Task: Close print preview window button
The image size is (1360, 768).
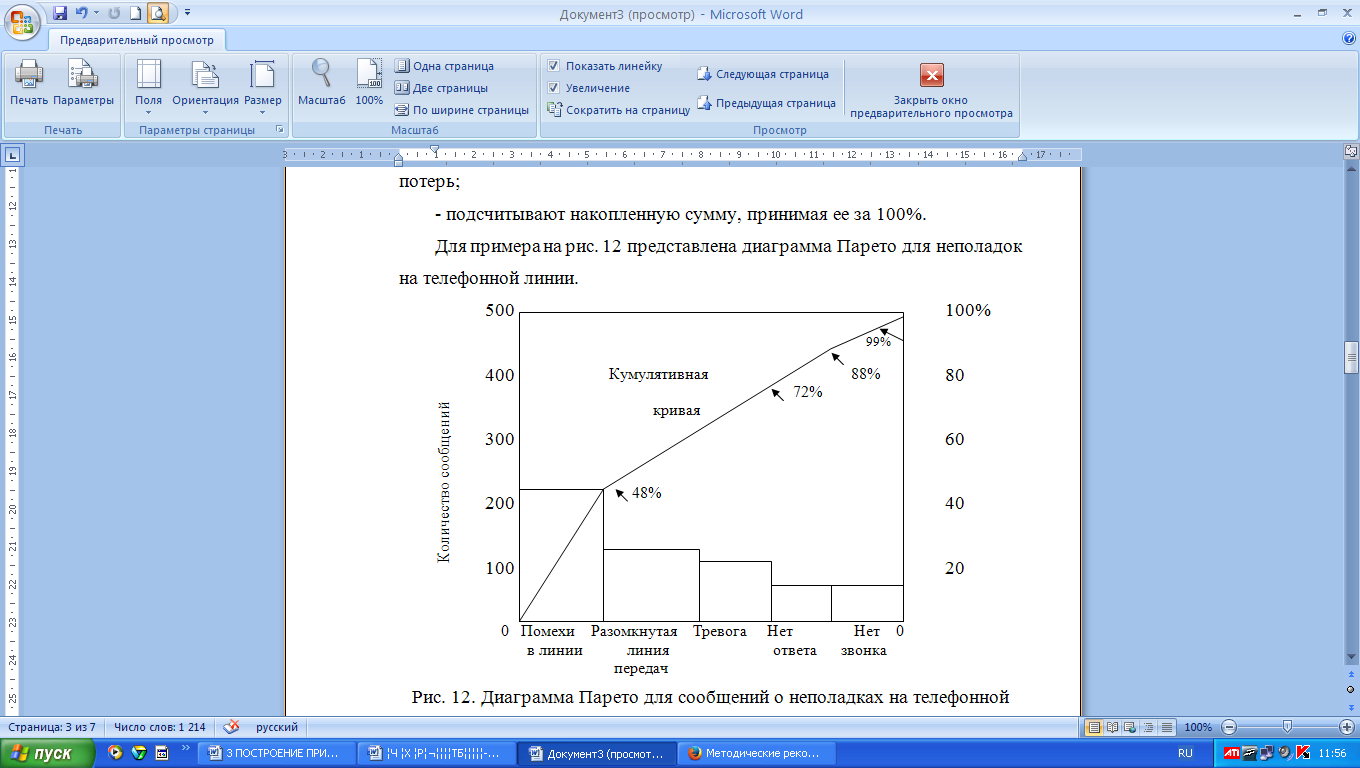Action: coord(931,90)
